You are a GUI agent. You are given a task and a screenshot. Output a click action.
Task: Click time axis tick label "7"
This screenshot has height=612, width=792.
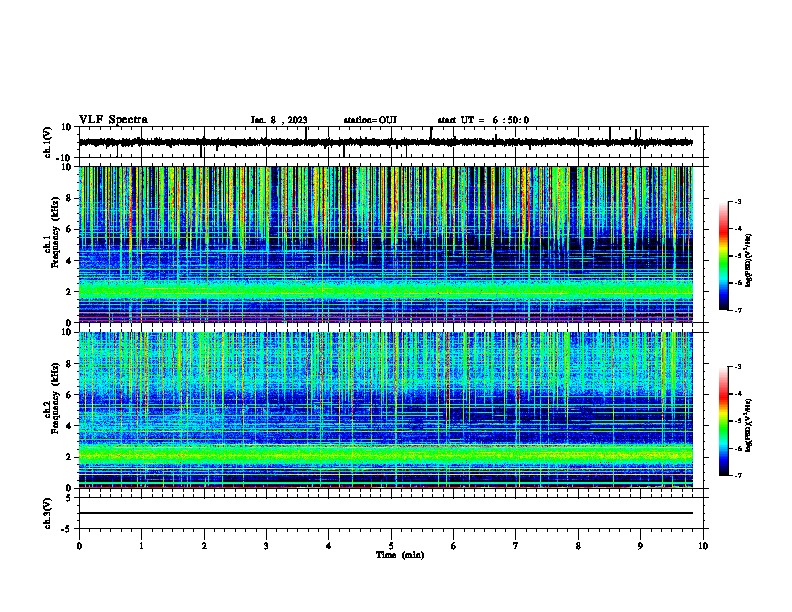point(516,546)
